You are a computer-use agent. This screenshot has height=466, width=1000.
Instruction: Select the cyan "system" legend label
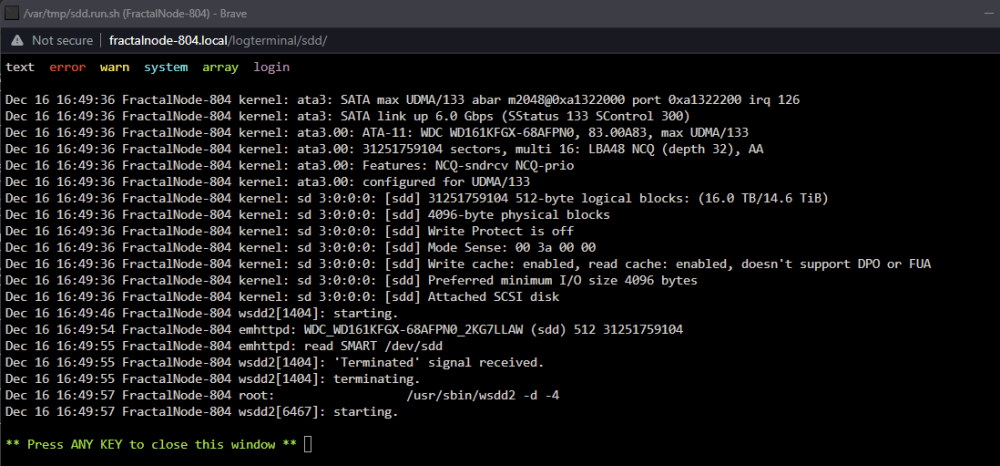165,67
